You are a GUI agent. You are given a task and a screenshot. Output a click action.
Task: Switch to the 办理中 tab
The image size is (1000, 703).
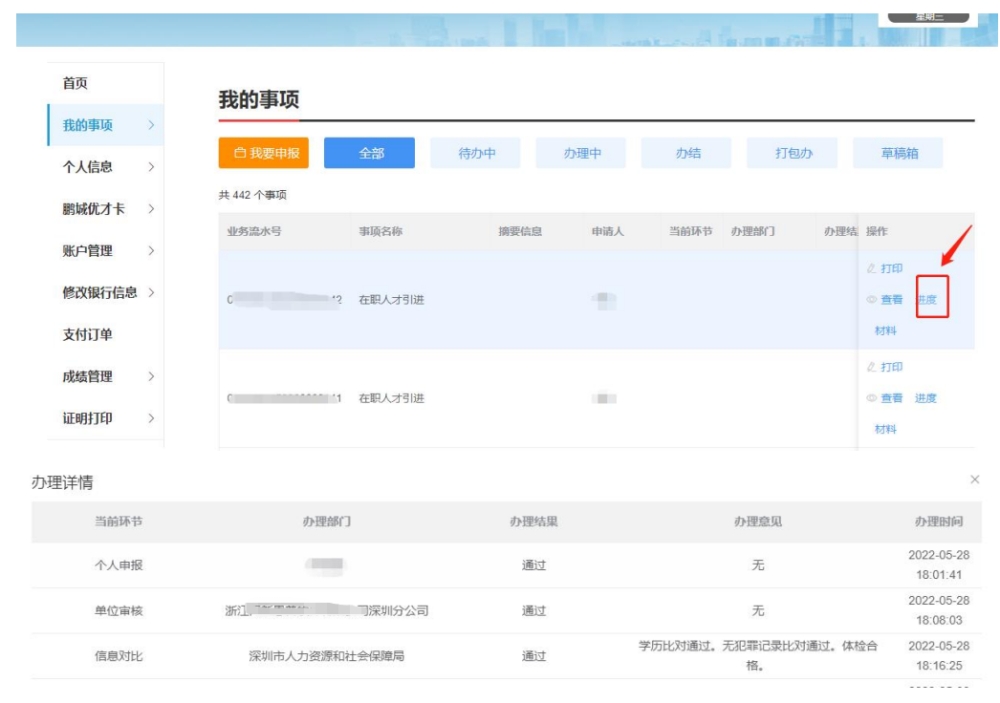[x=581, y=153]
